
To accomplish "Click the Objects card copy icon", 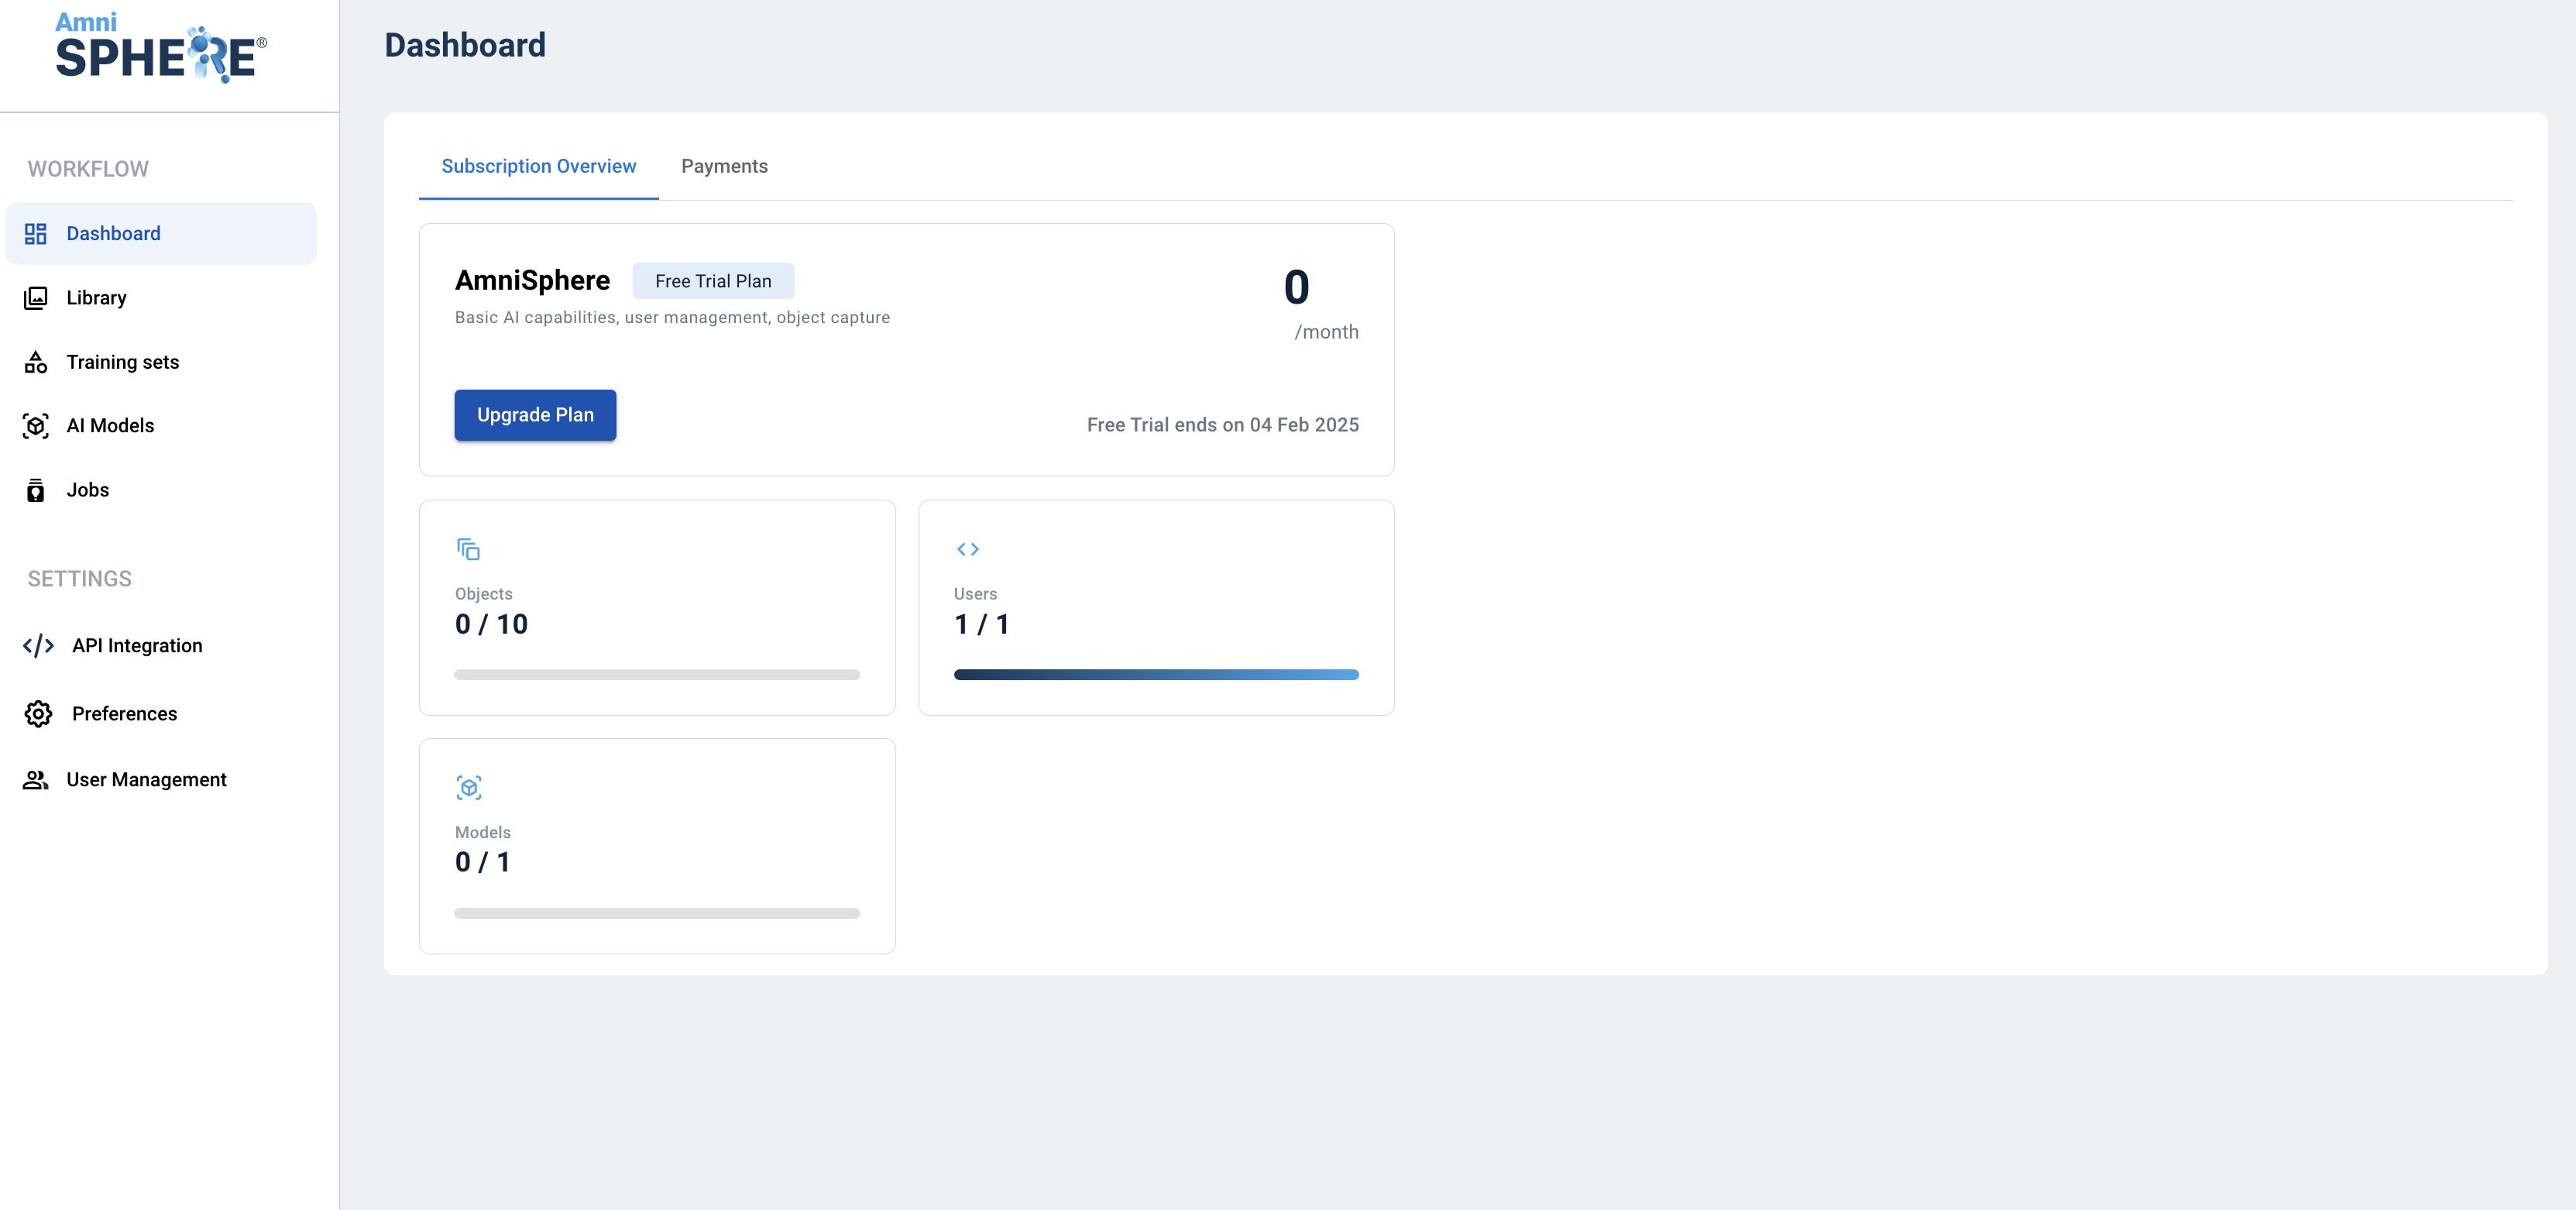I will pos(468,549).
